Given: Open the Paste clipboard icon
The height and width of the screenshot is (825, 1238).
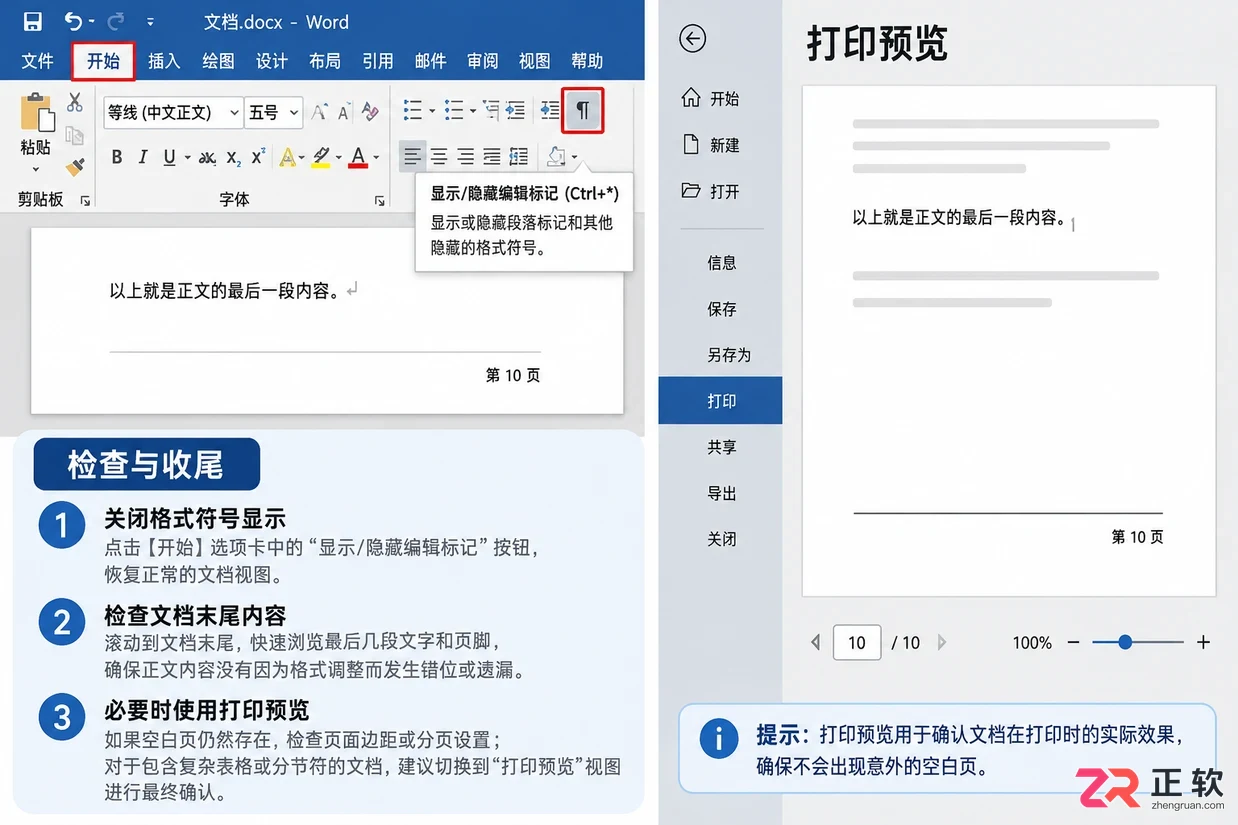Looking at the screenshot, I should (x=36, y=113).
